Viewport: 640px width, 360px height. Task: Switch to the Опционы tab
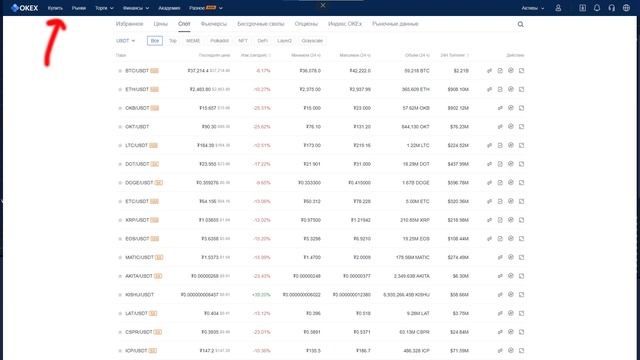click(x=306, y=24)
